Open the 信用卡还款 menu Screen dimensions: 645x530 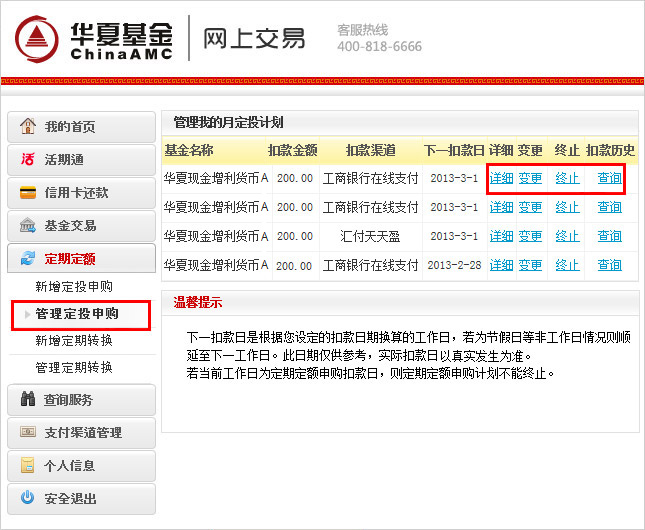click(x=81, y=193)
